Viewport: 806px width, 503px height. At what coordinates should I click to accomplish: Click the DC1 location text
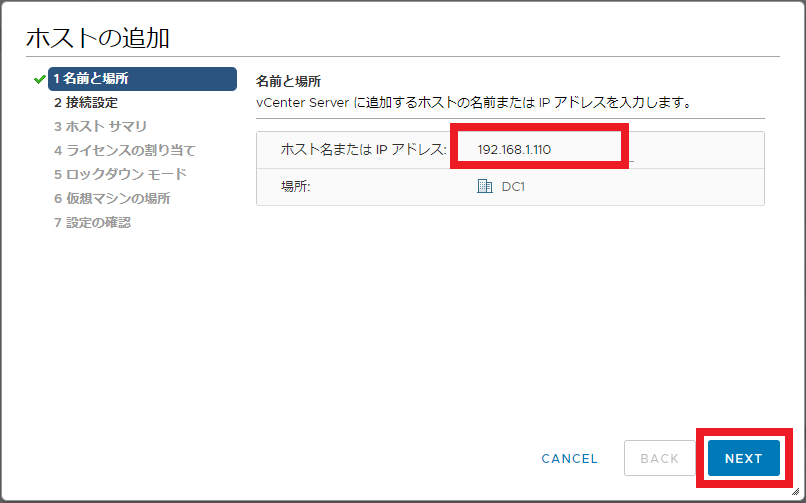(513, 187)
